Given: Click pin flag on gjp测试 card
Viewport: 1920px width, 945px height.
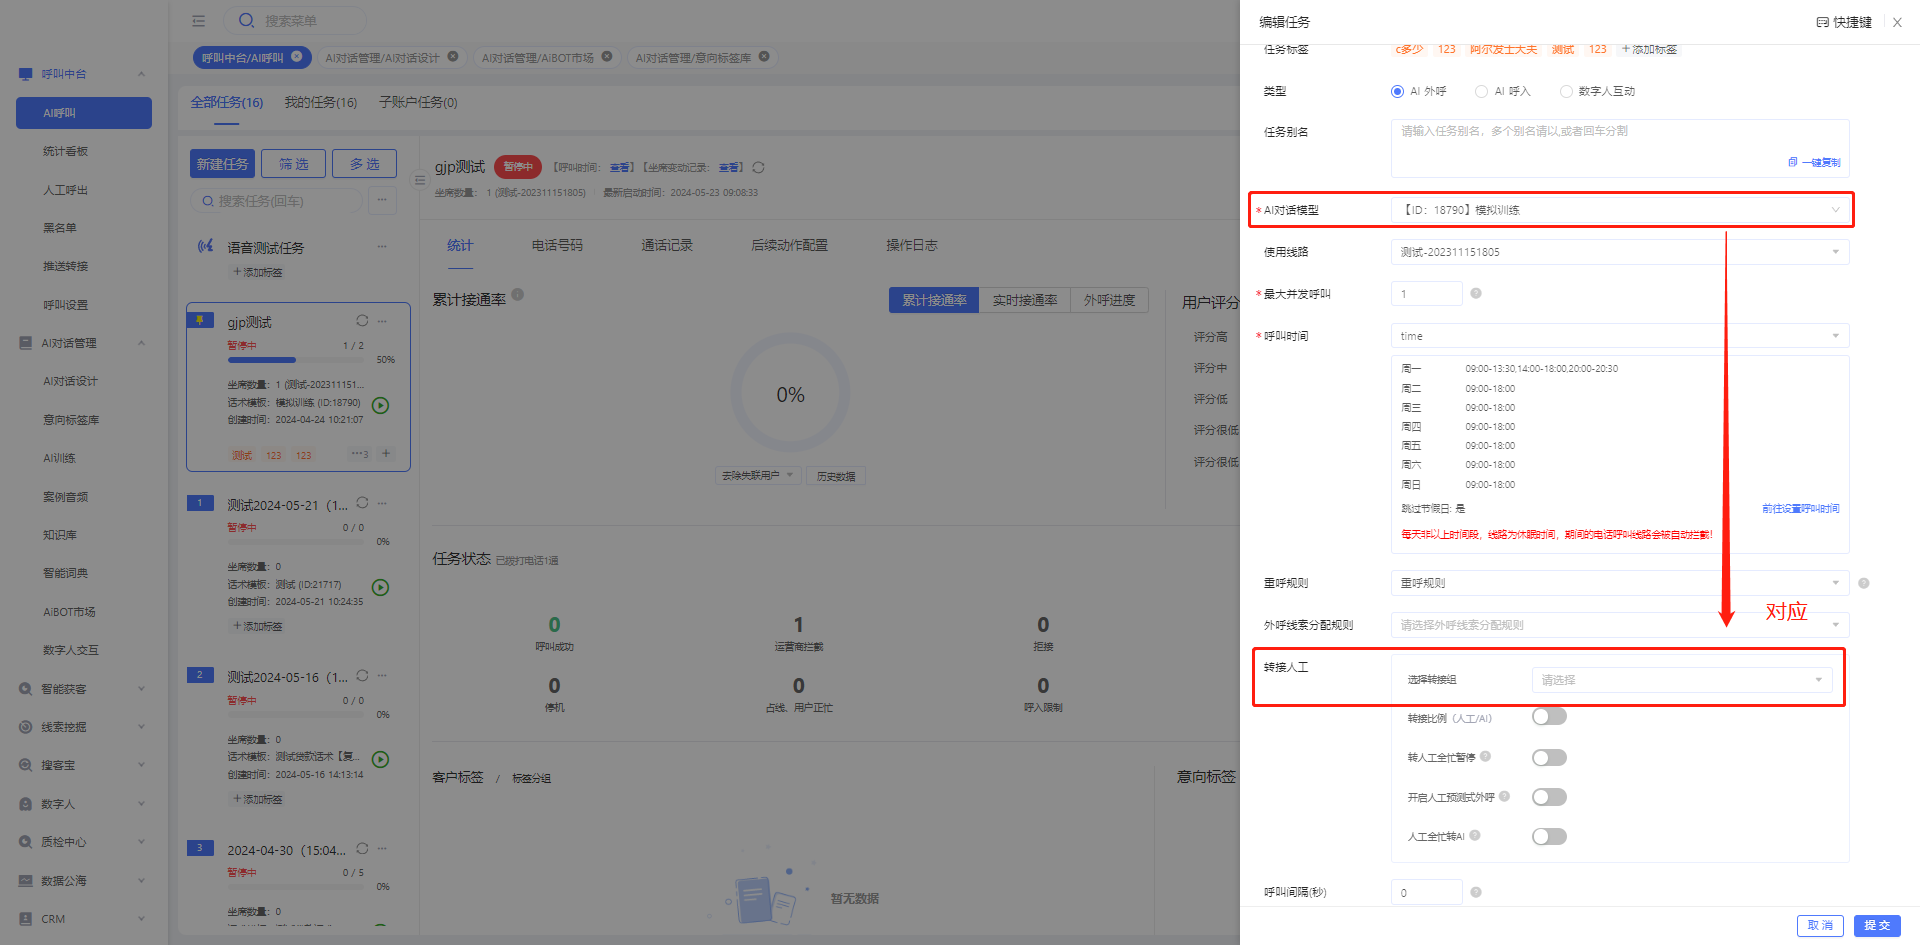Looking at the screenshot, I should 200,320.
